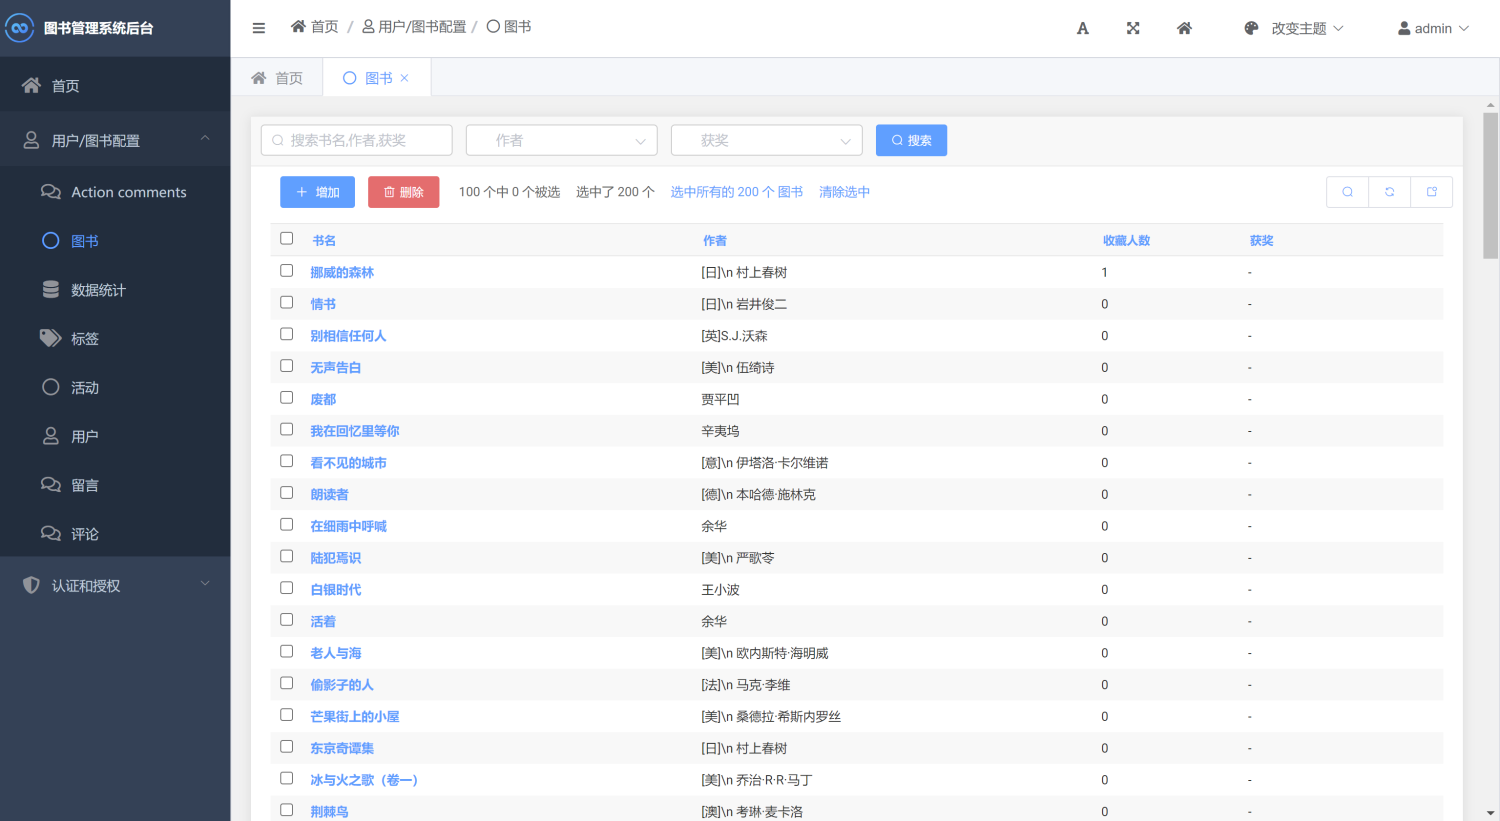The width and height of the screenshot is (1500, 821).
Task: Open Action comments in the sidebar
Action: (115, 192)
